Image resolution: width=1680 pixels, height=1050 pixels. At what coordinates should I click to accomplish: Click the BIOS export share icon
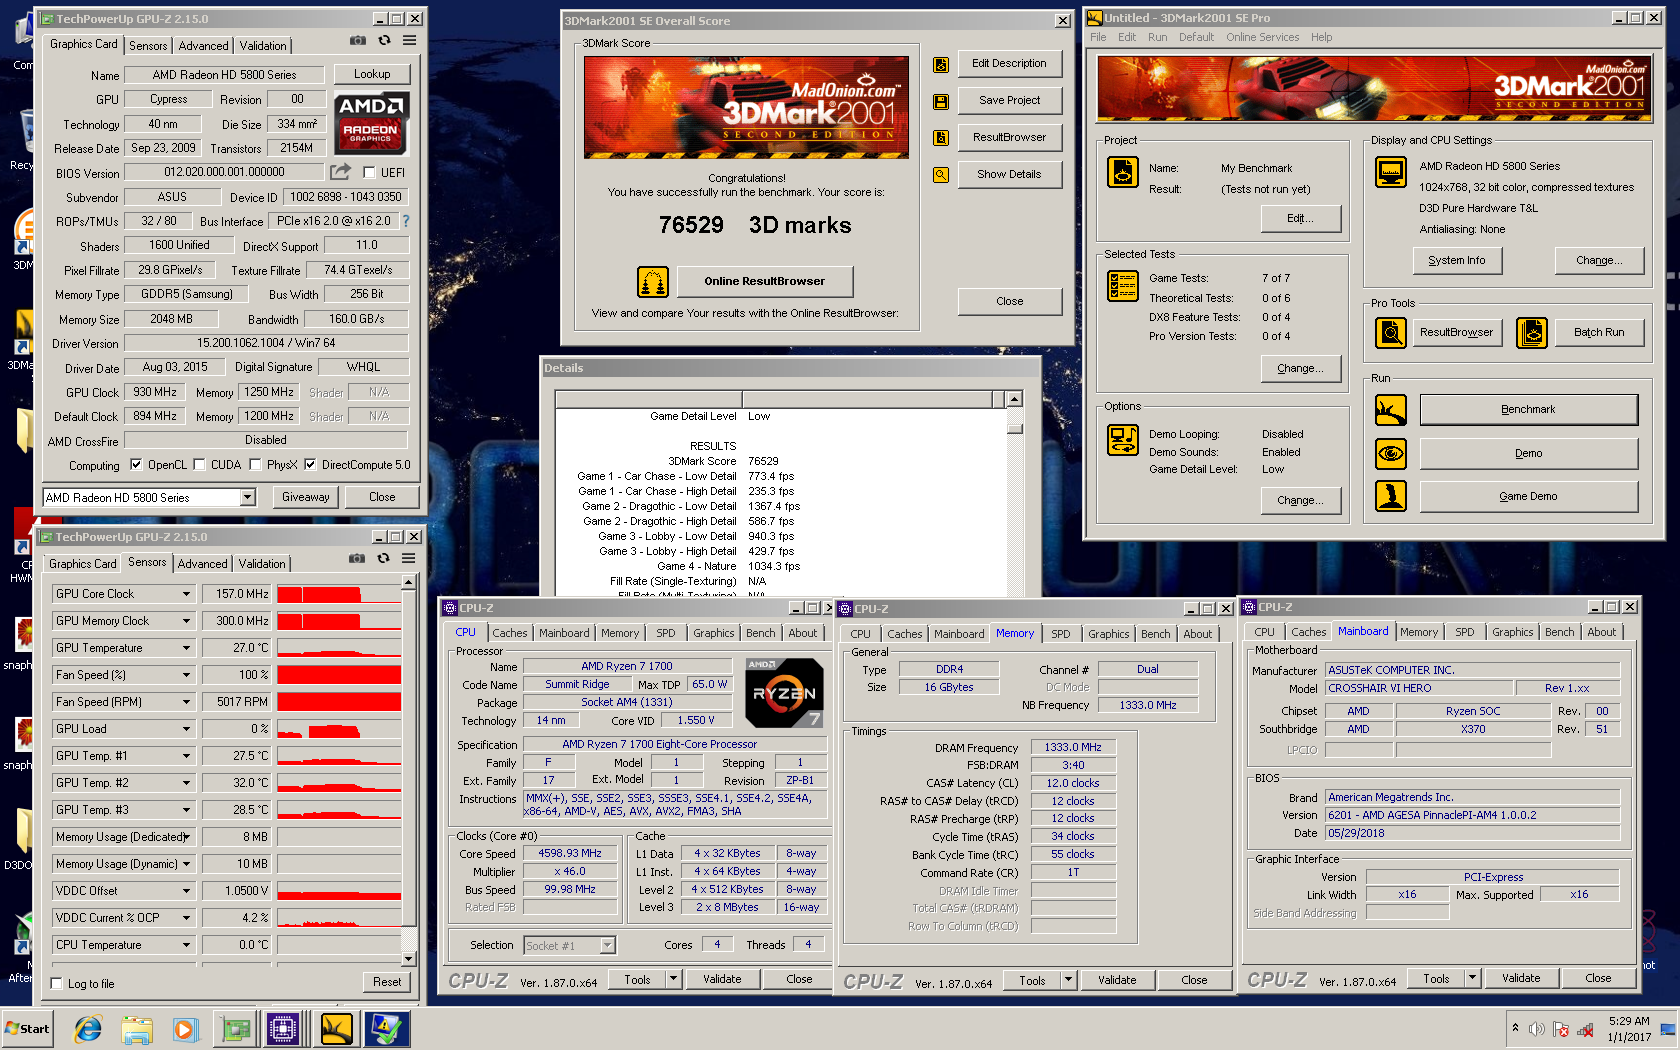[340, 172]
